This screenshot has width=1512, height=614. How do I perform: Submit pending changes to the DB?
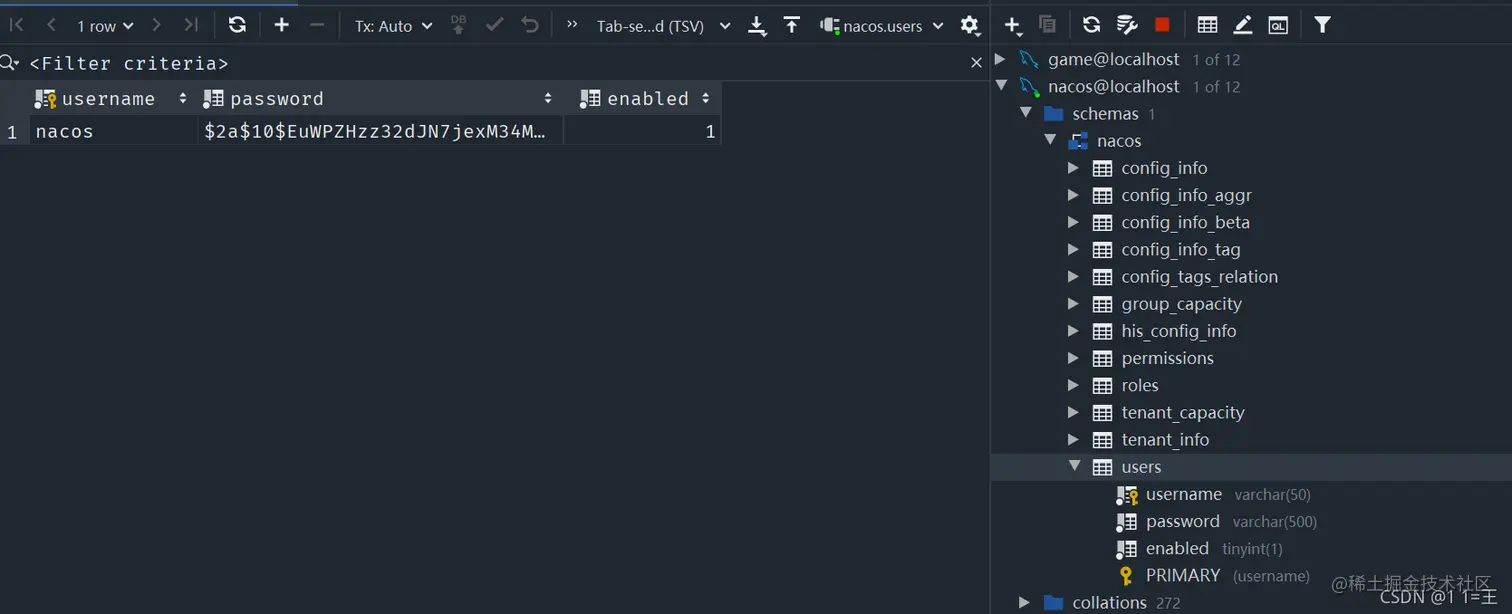tap(459, 25)
